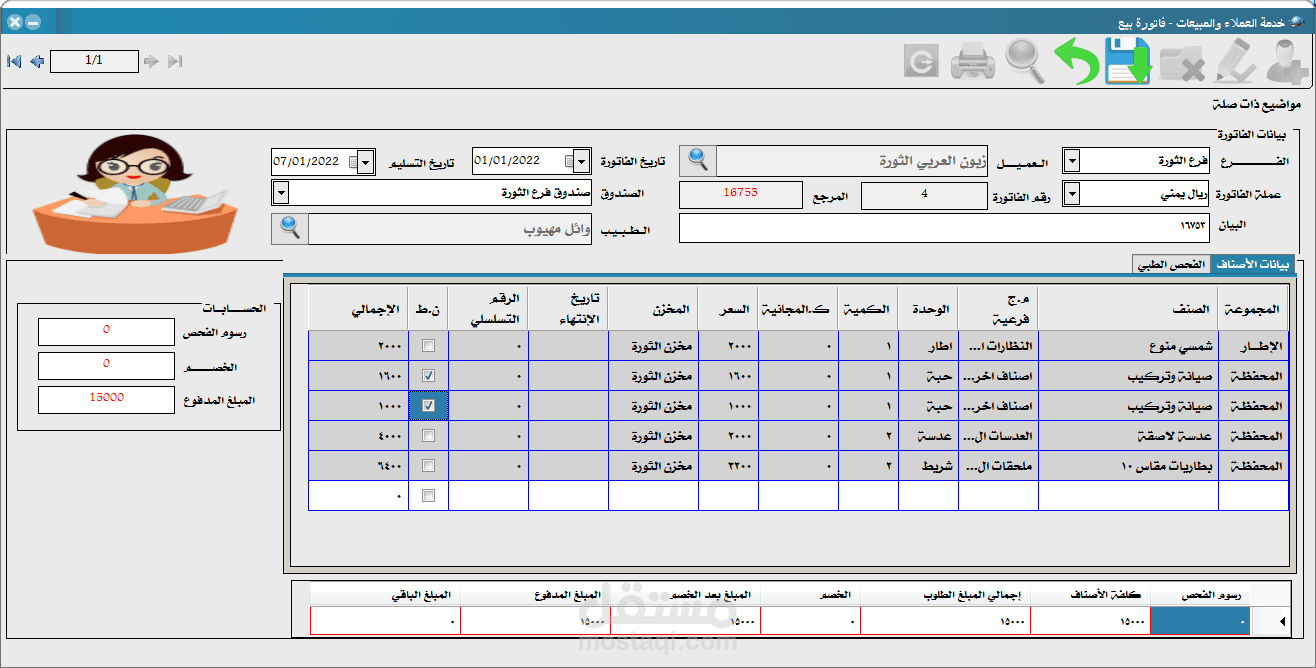Go to the first record navigation arrow
Screen dimensions: 1316x668
tap(14, 61)
